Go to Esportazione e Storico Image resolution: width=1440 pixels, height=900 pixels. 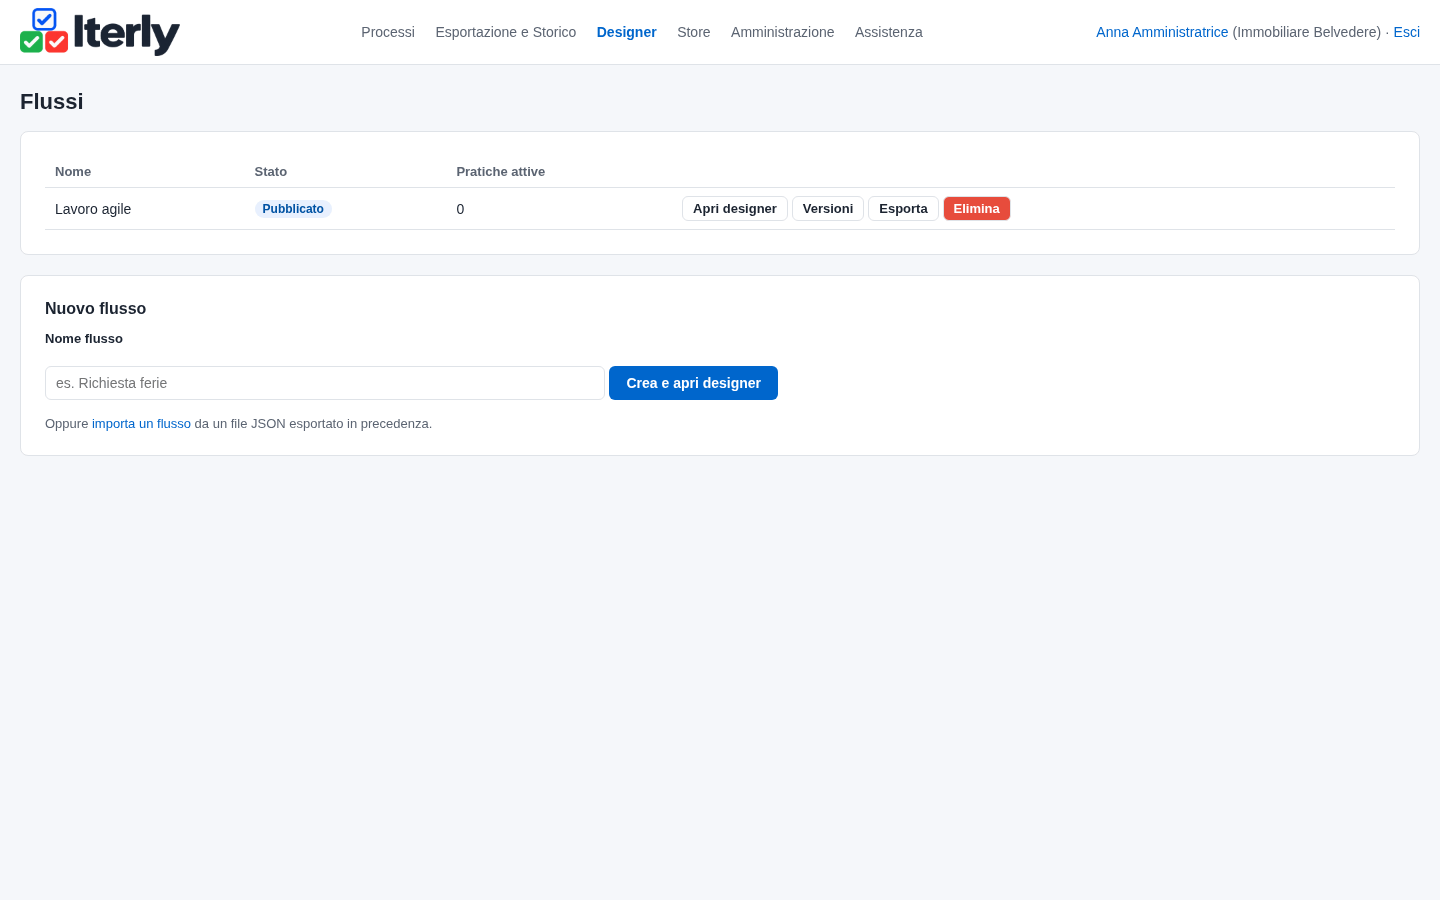coord(506,32)
